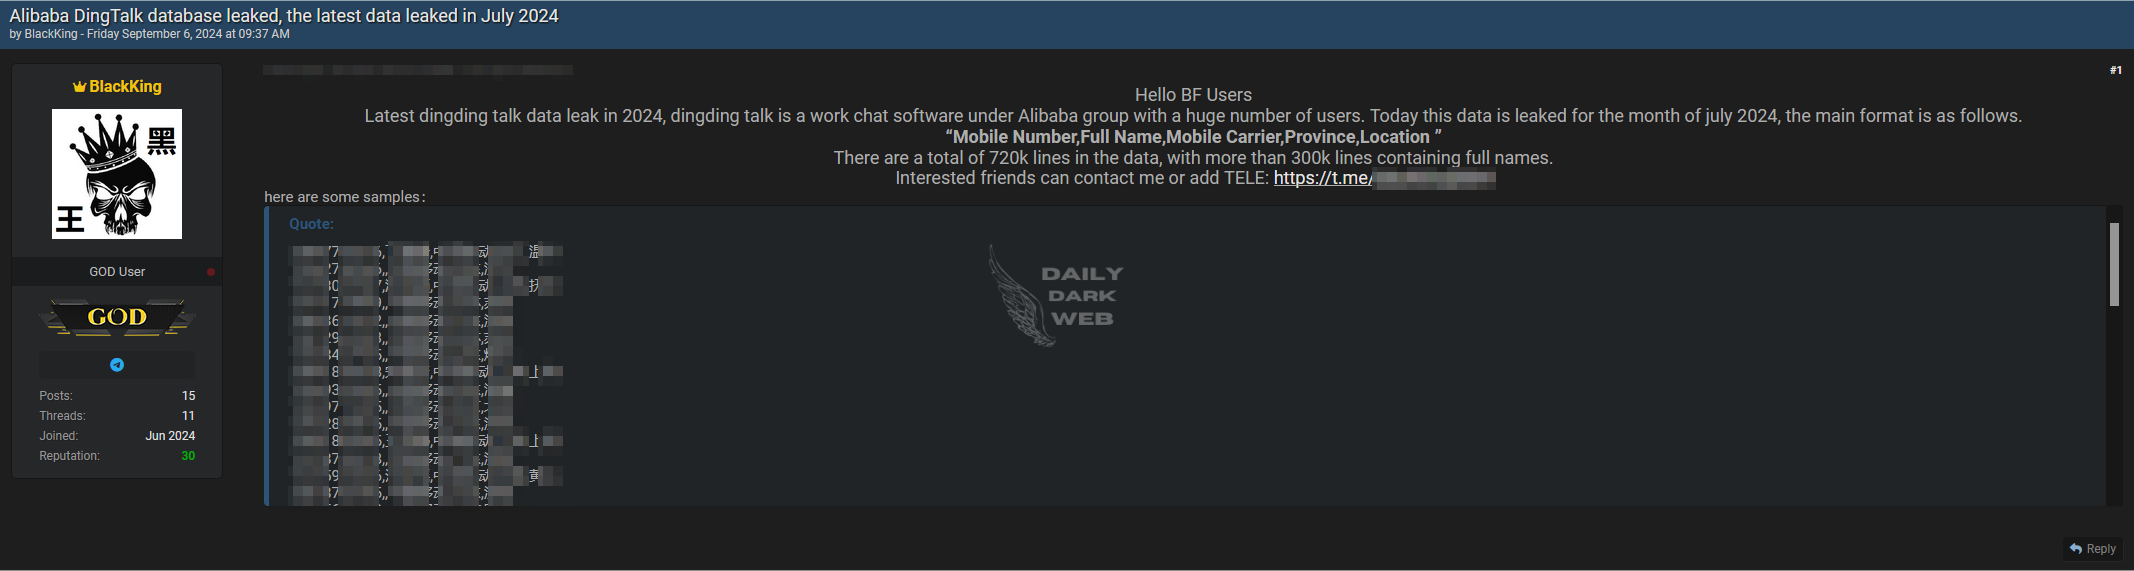Click the Reputation value 30
The height and width of the screenshot is (571, 2134).
click(188, 456)
